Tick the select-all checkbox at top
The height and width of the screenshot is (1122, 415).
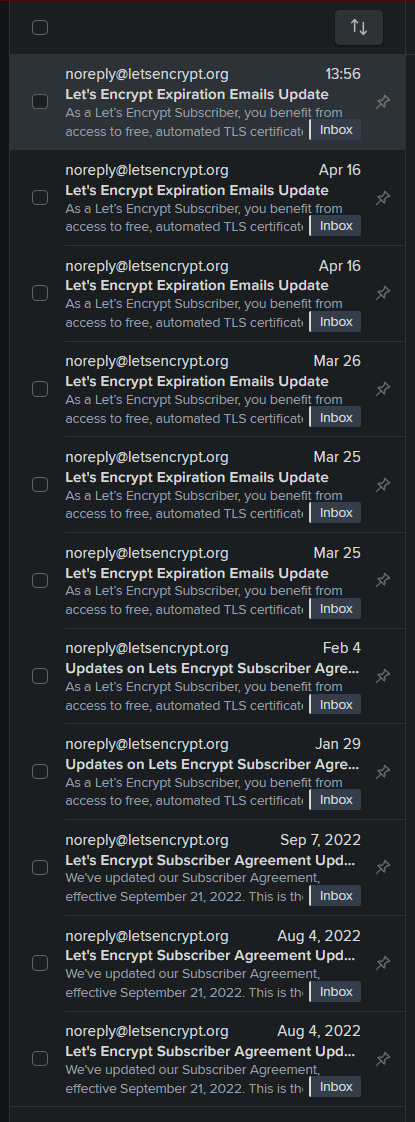tap(40, 27)
